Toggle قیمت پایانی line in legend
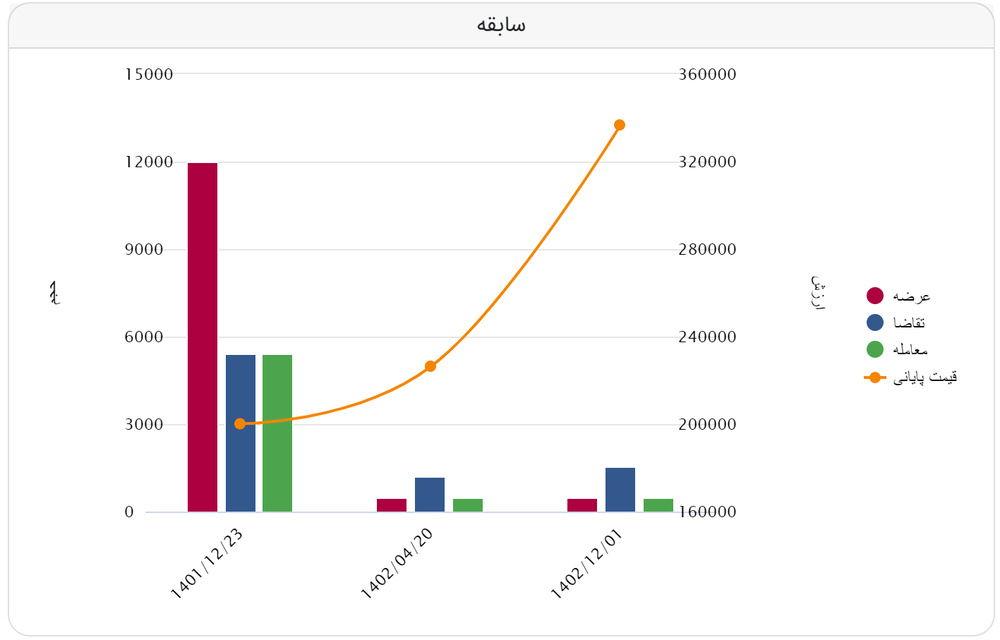Screen dimensions: 1000x640 coord(875,377)
